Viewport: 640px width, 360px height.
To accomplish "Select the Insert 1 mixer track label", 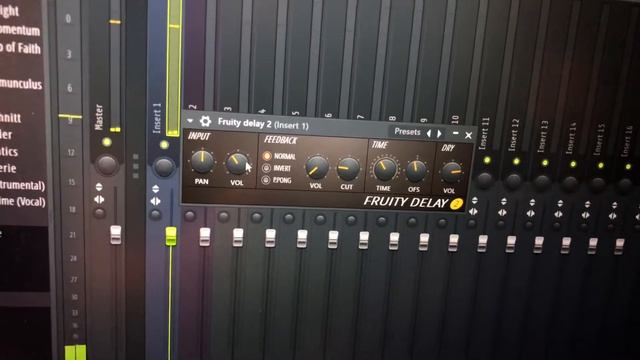I will [x=157, y=118].
